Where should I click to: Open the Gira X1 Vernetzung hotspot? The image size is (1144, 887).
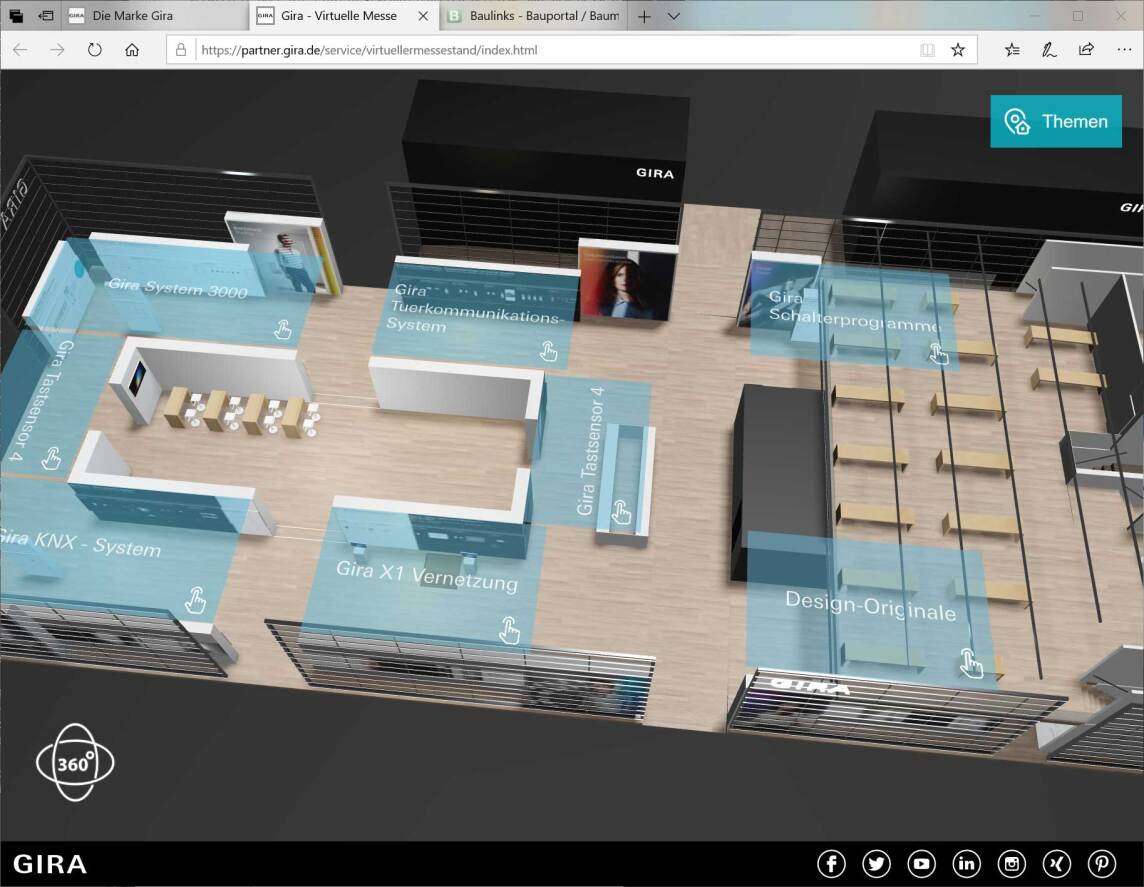coord(423,578)
